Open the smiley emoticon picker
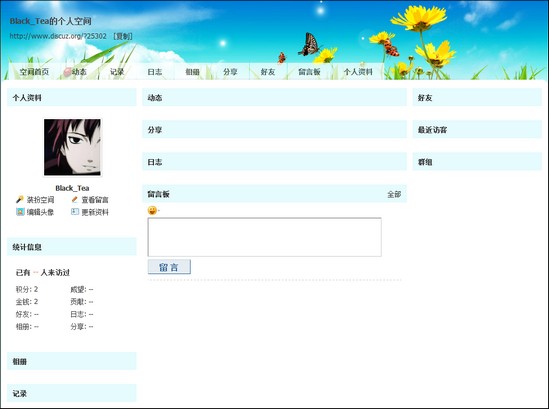The height and width of the screenshot is (409, 549). [x=152, y=210]
